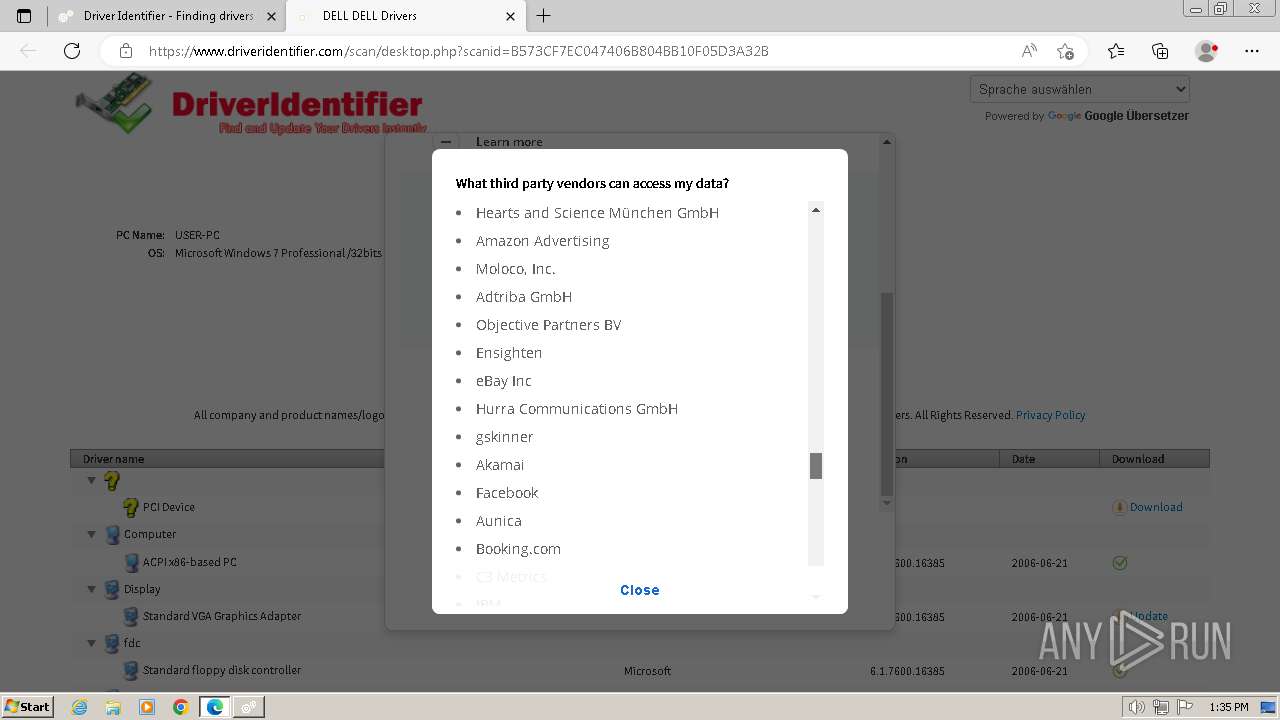Collapse the fdc category

(92, 644)
